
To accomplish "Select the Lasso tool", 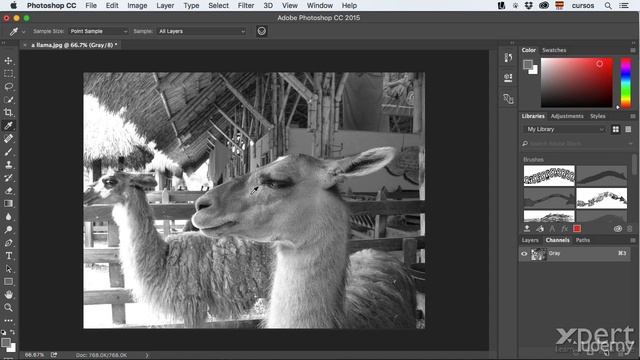I will coord(8,87).
